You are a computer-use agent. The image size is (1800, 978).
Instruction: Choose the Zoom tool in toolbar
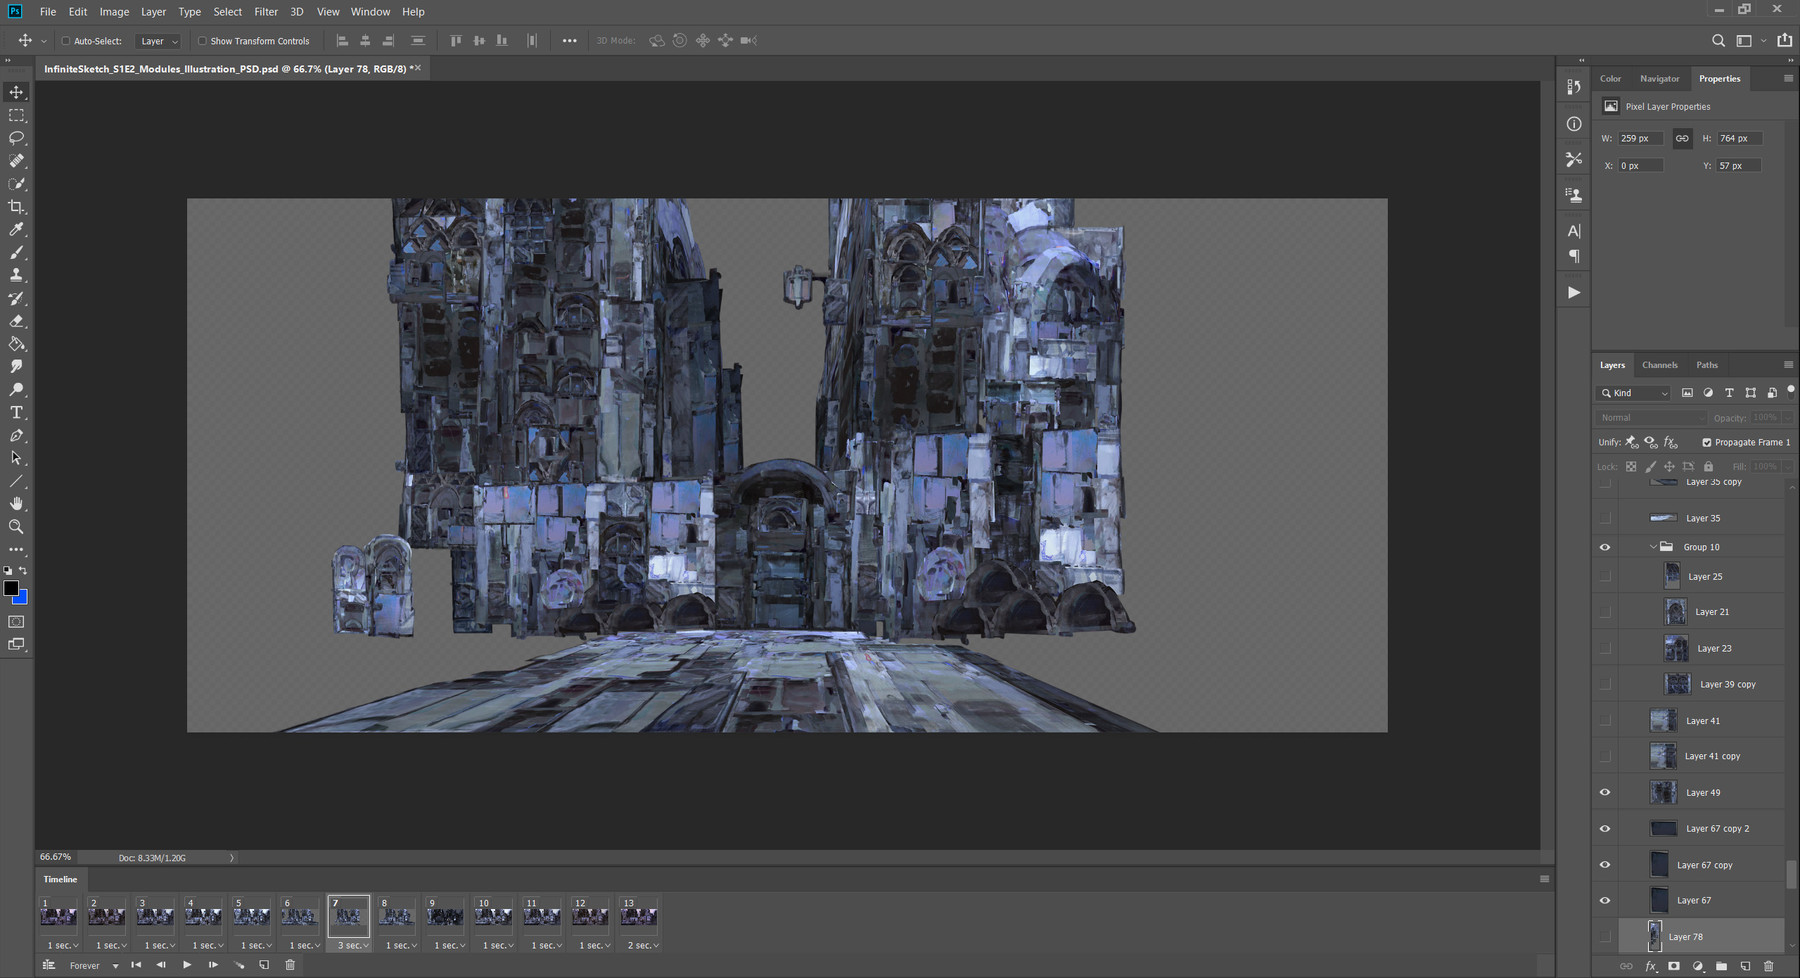point(17,527)
